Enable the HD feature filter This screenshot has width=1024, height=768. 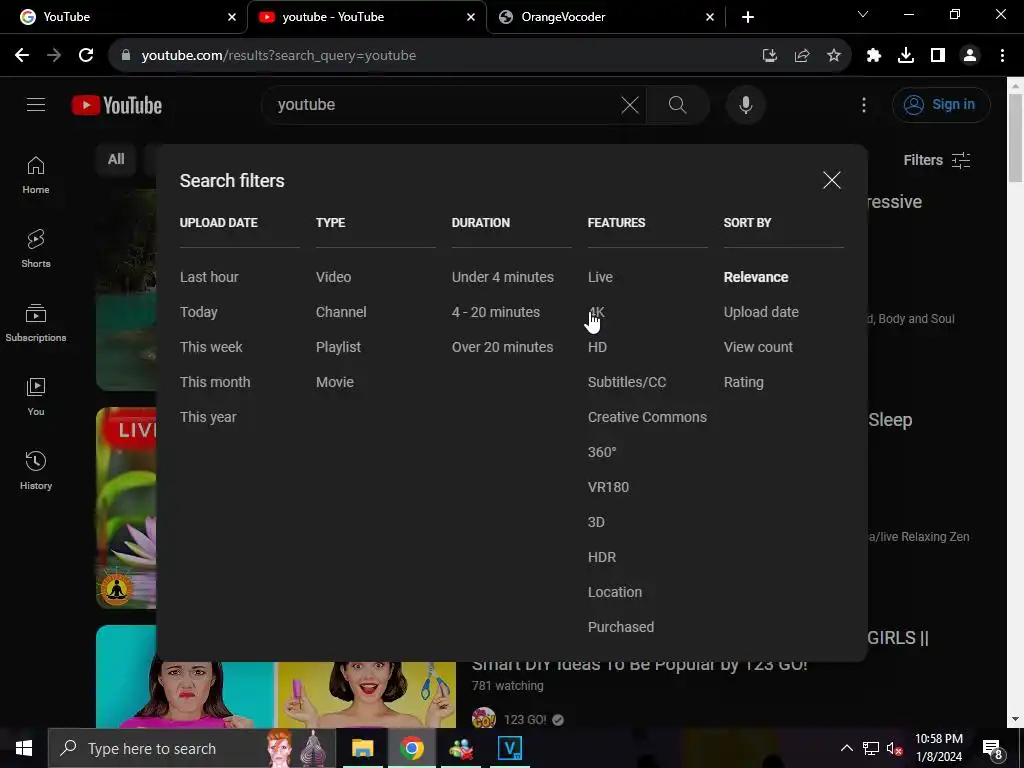click(x=597, y=347)
